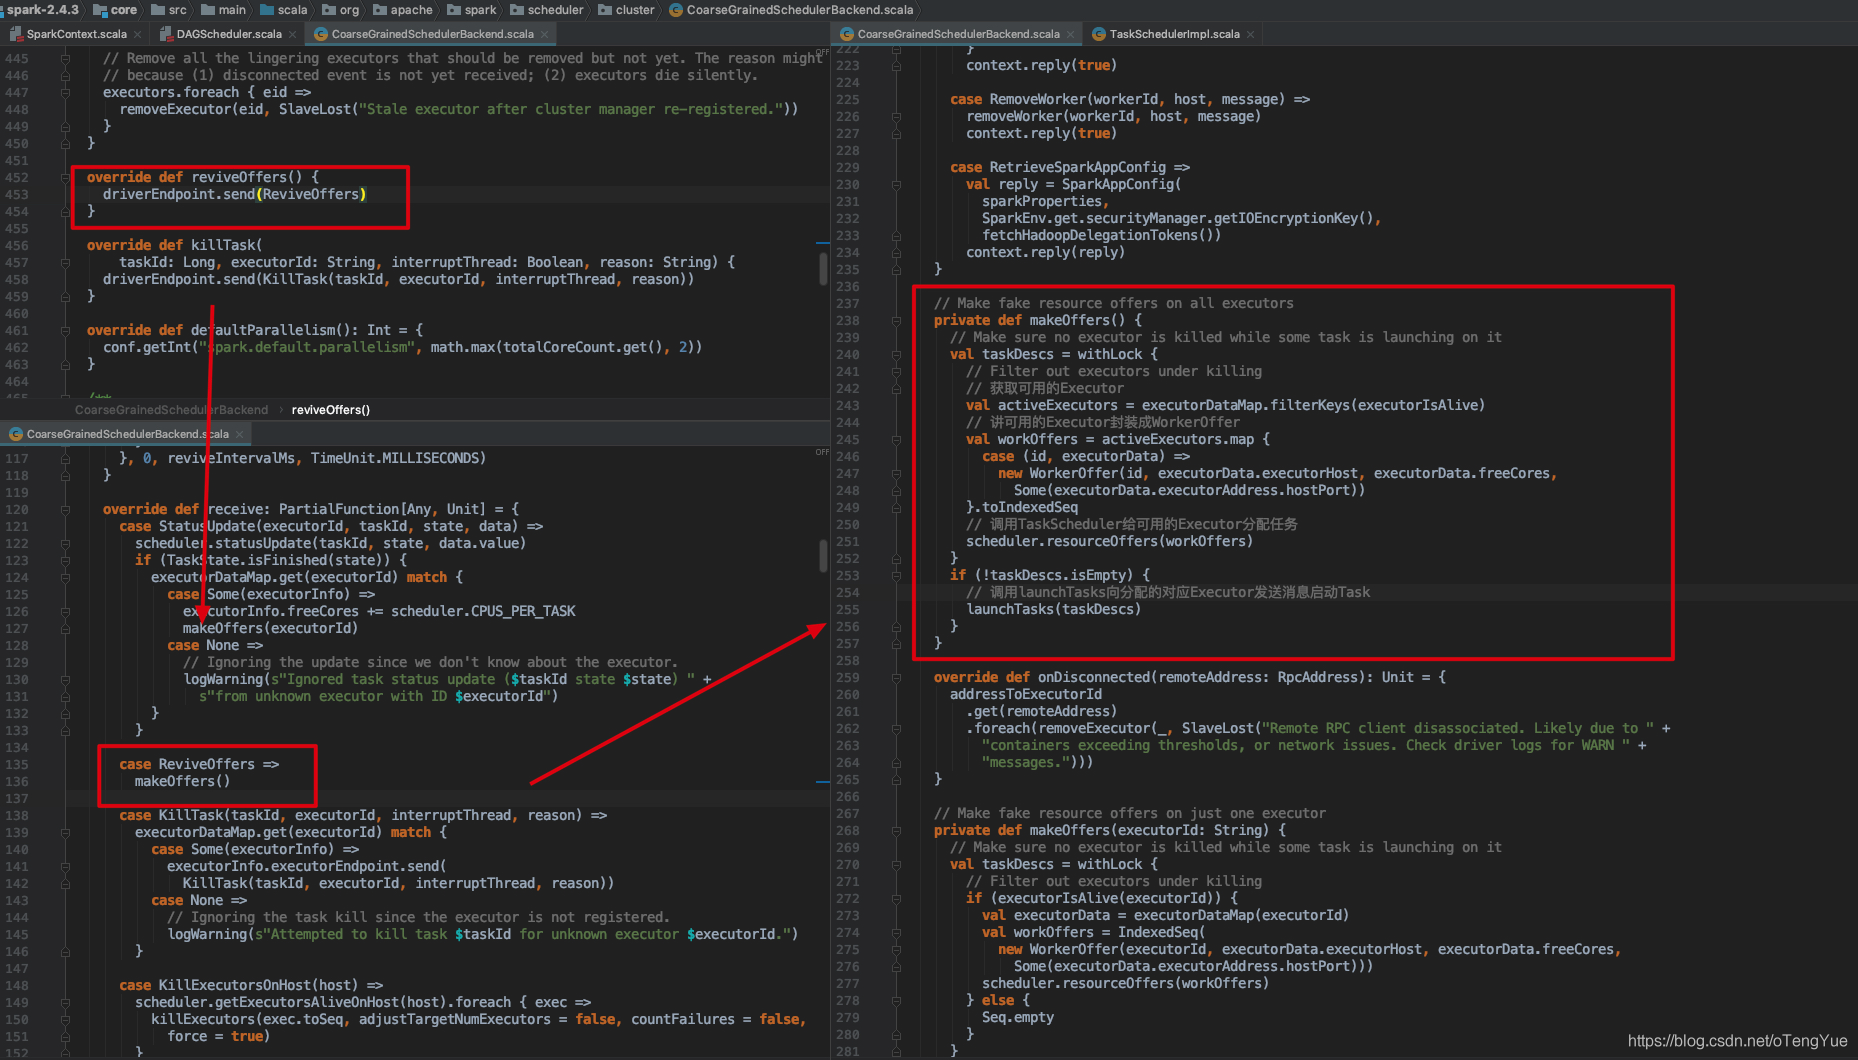Click the scala folder icon in navigation bar
The width and height of the screenshot is (1858, 1060).
point(267,10)
